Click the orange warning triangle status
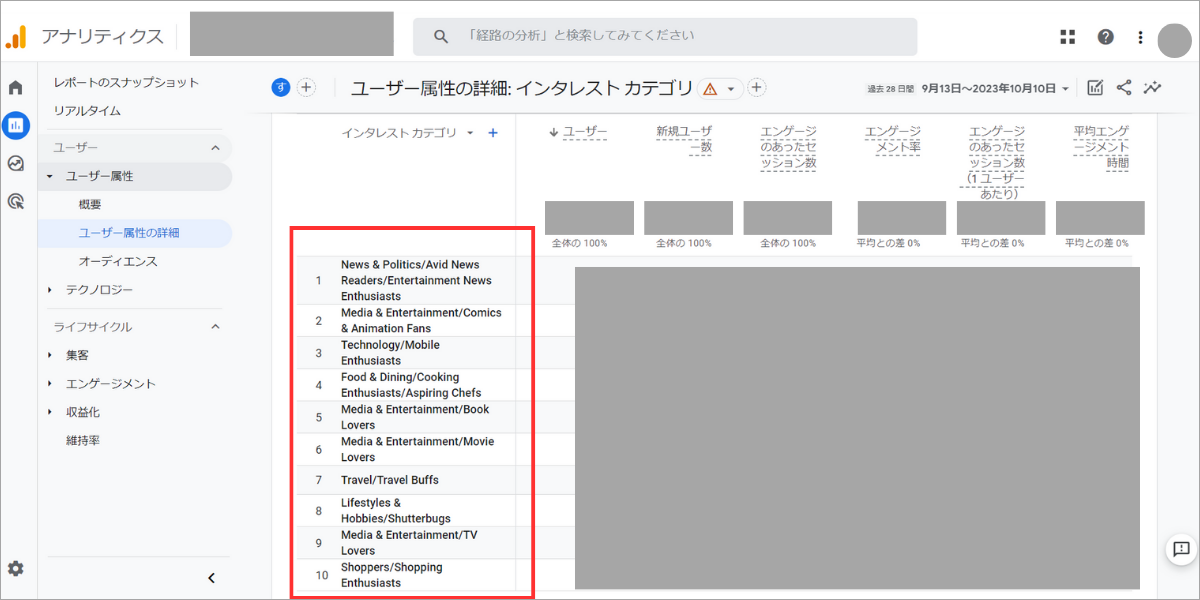Screen dimensions: 1200x600 coord(710,89)
